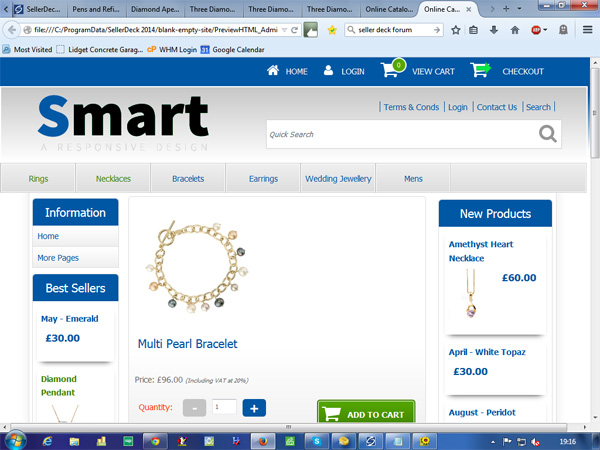Open the Adblock icon dropdown

pyautogui.click(x=545, y=30)
